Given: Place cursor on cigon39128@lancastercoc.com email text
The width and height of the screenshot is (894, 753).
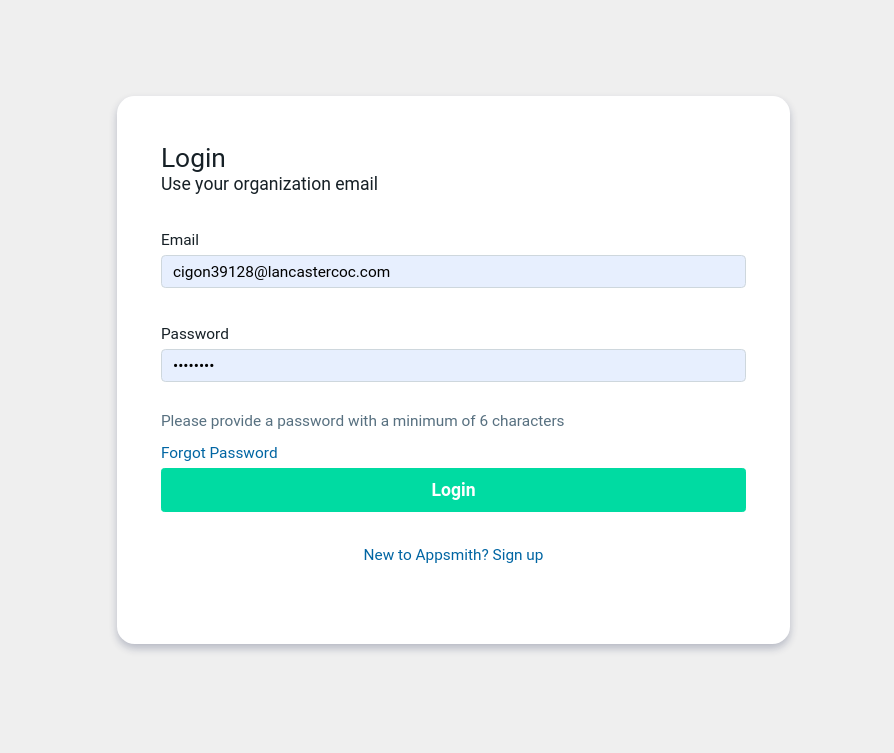Looking at the screenshot, I should tap(281, 272).
